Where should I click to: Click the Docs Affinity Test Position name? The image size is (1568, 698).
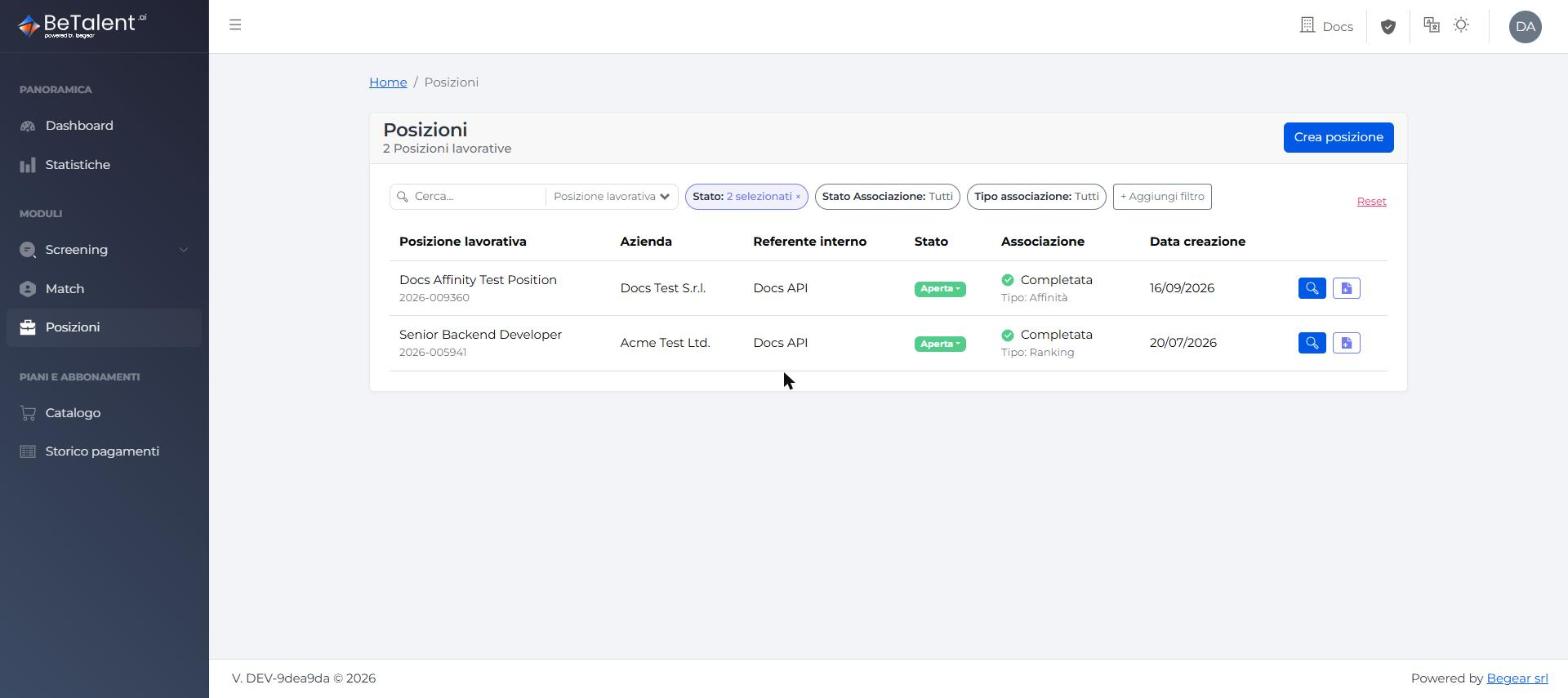tap(478, 280)
